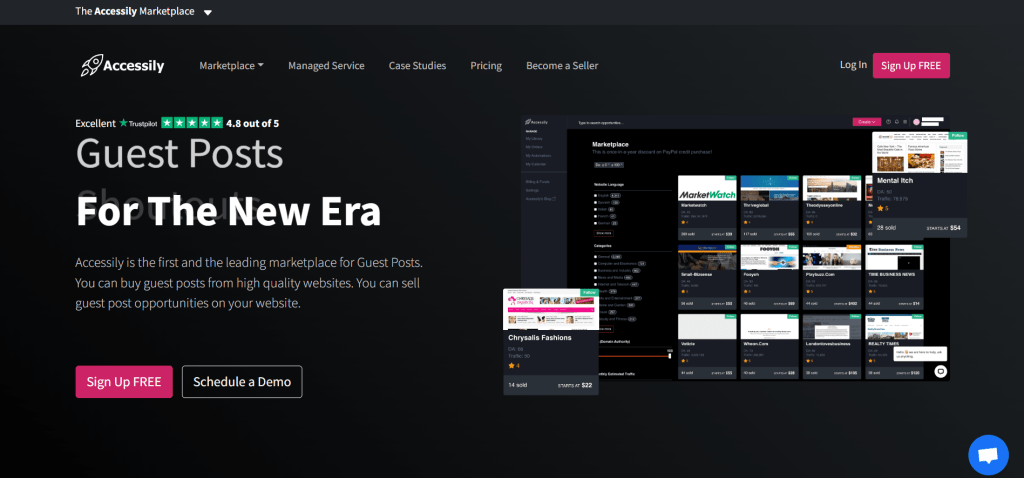The height and width of the screenshot is (478, 1024).
Task: Click the Log In link
Action: click(x=854, y=65)
